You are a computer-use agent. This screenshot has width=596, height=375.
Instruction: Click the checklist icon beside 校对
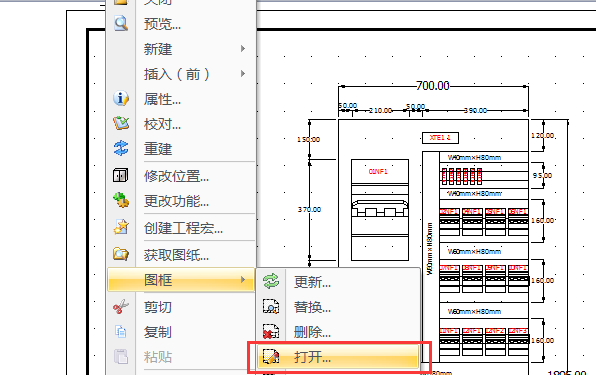(x=121, y=123)
